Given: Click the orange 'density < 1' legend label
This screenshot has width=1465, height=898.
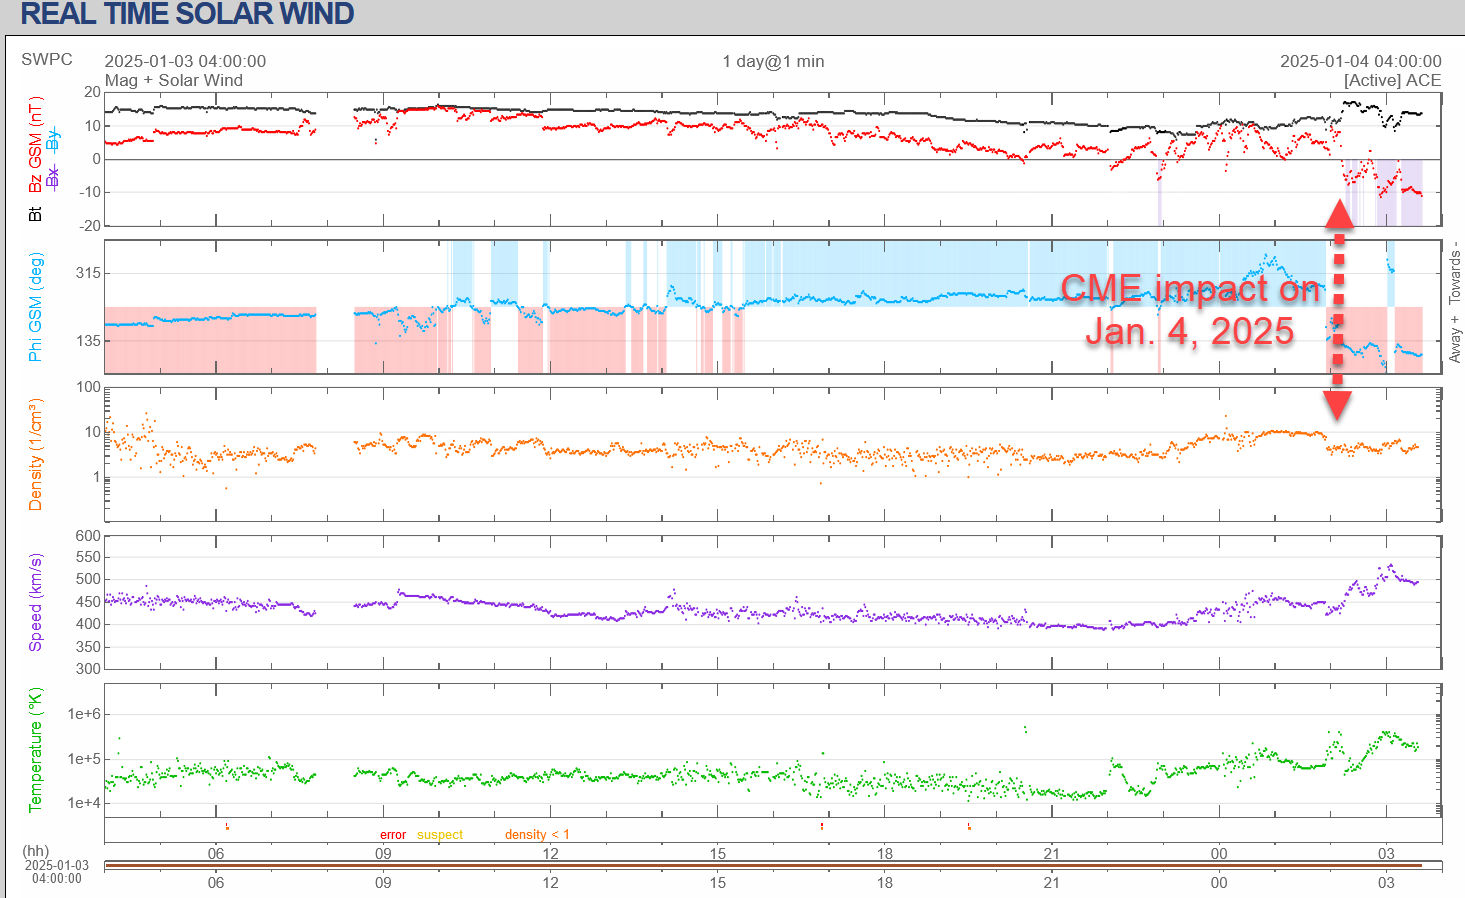Looking at the screenshot, I should [537, 835].
